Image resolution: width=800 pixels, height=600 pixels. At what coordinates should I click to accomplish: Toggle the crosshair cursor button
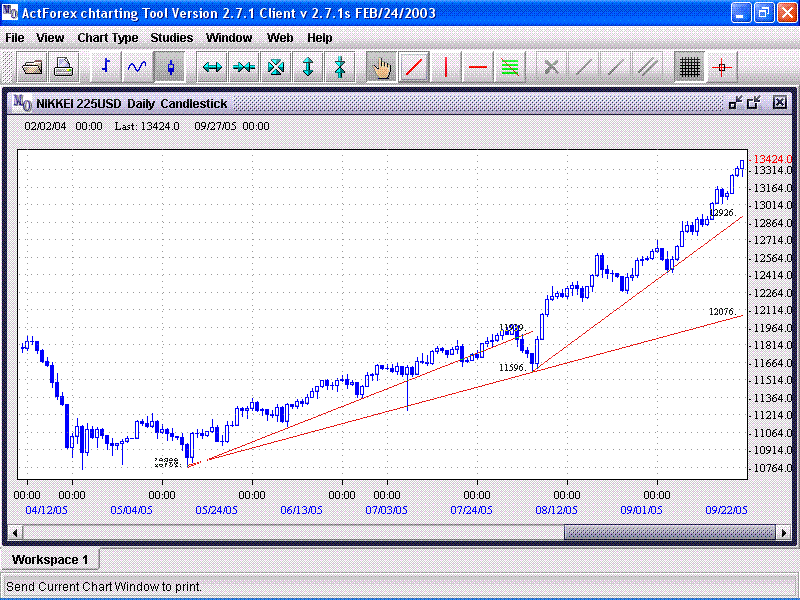point(722,68)
